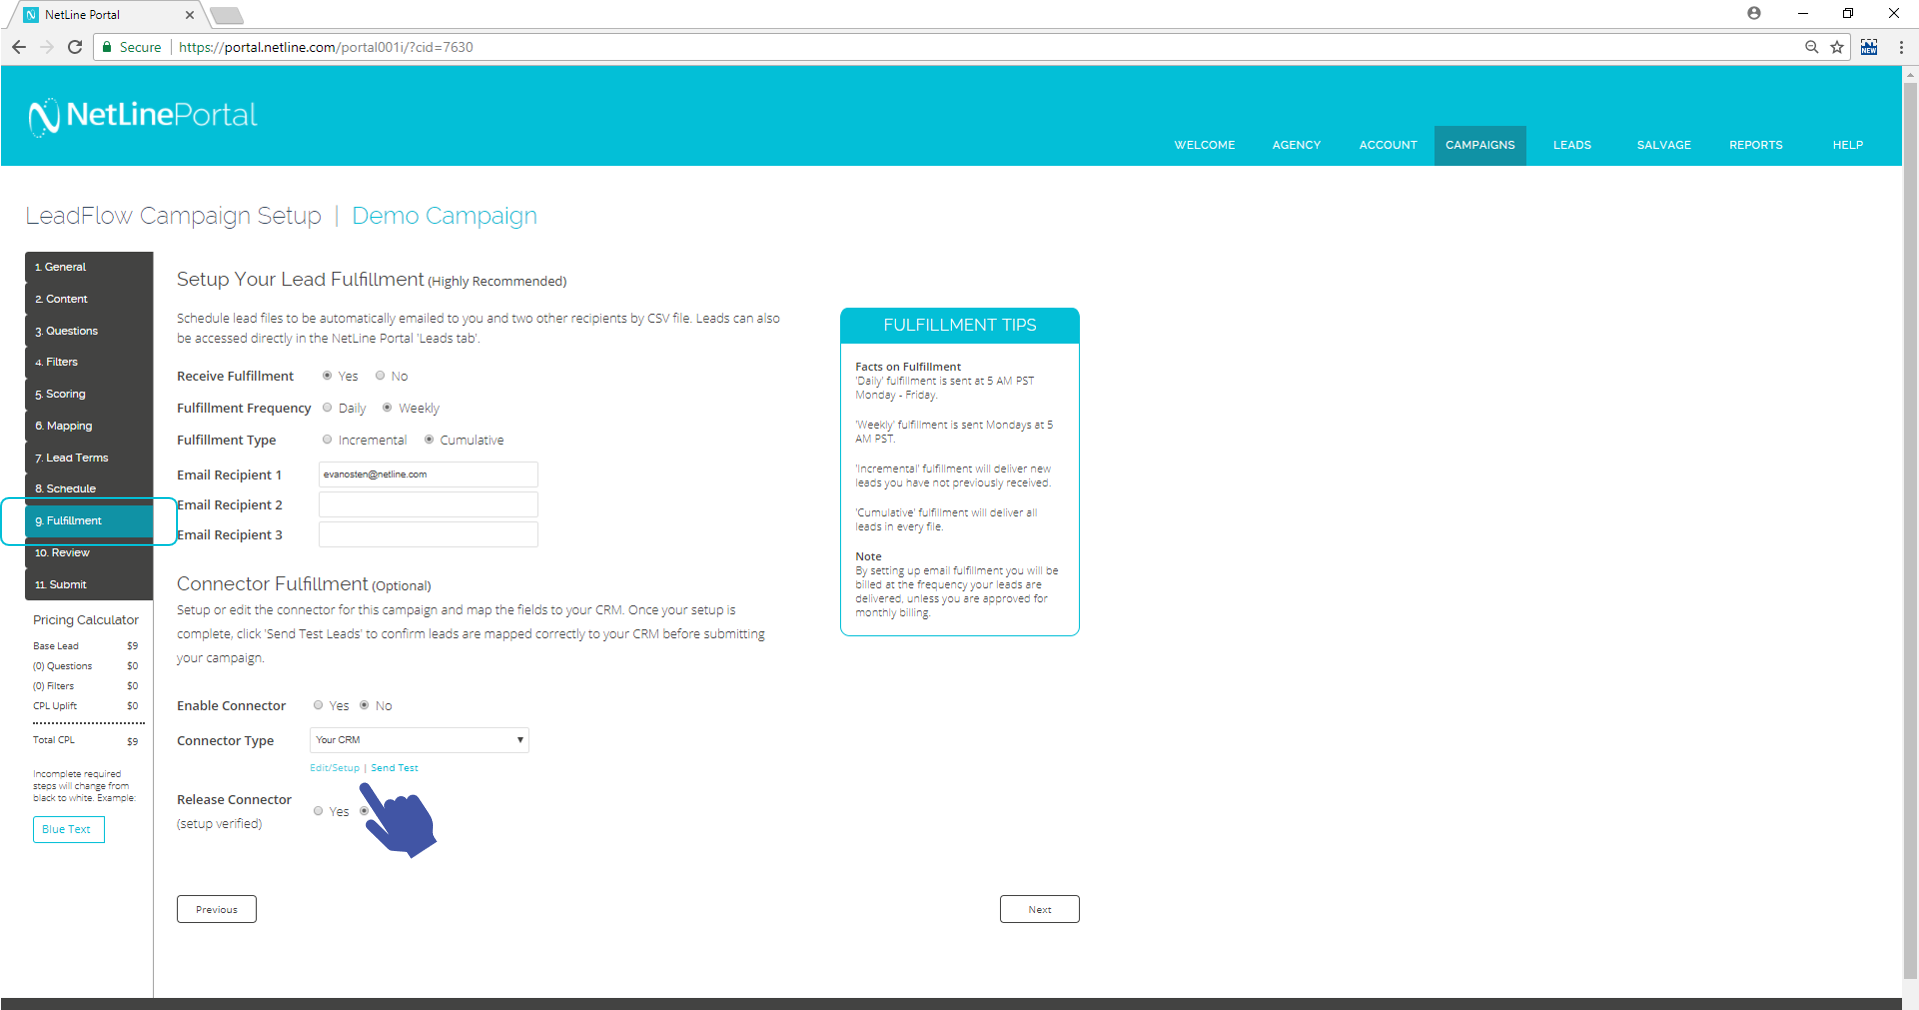1919x1010 pixels.
Task: Choose Weekly fulfillment frequency
Action: click(x=387, y=408)
